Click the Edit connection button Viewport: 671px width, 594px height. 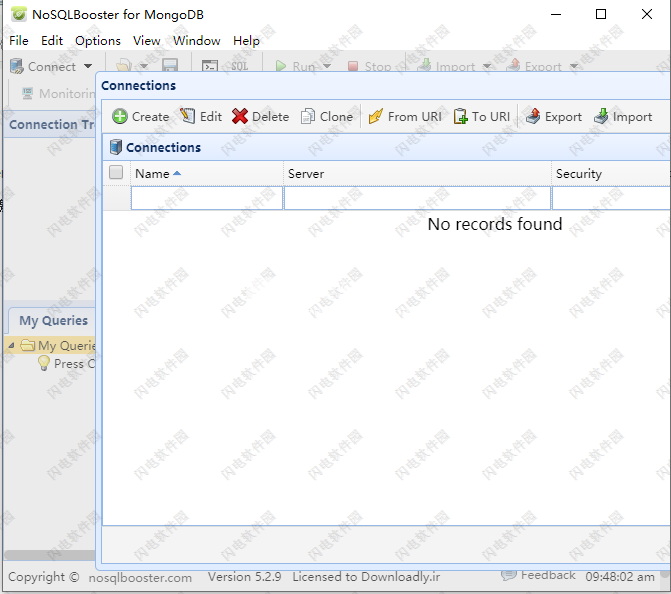click(x=201, y=116)
